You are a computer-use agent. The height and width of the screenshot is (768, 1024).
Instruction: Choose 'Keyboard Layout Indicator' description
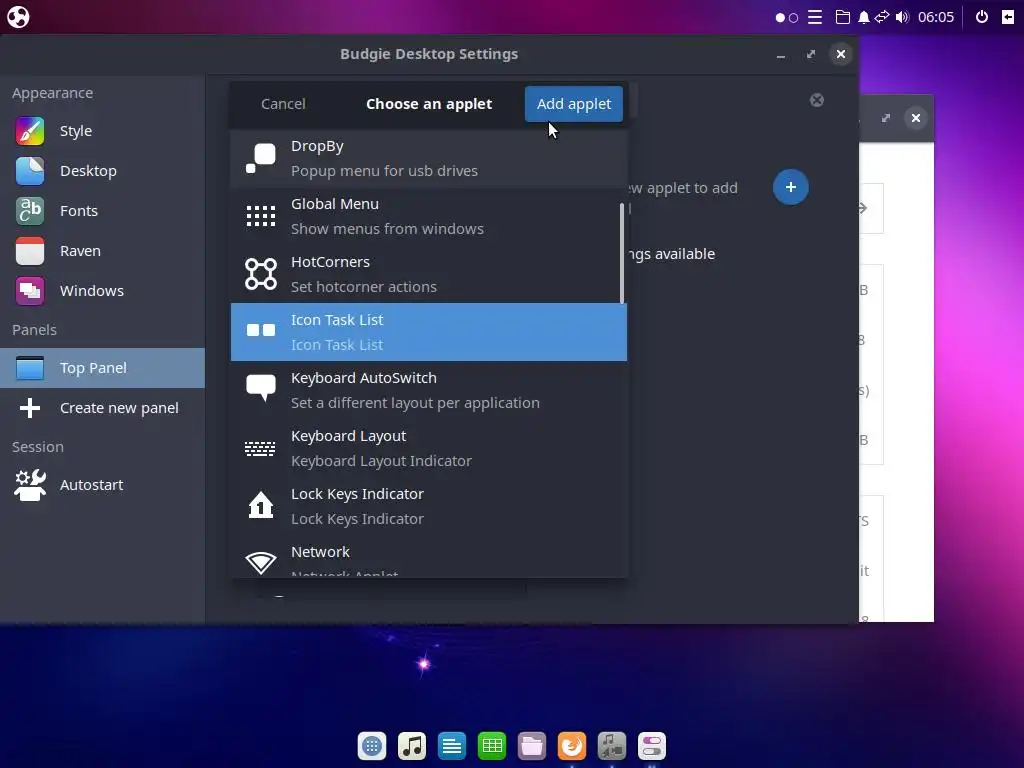coord(381,461)
